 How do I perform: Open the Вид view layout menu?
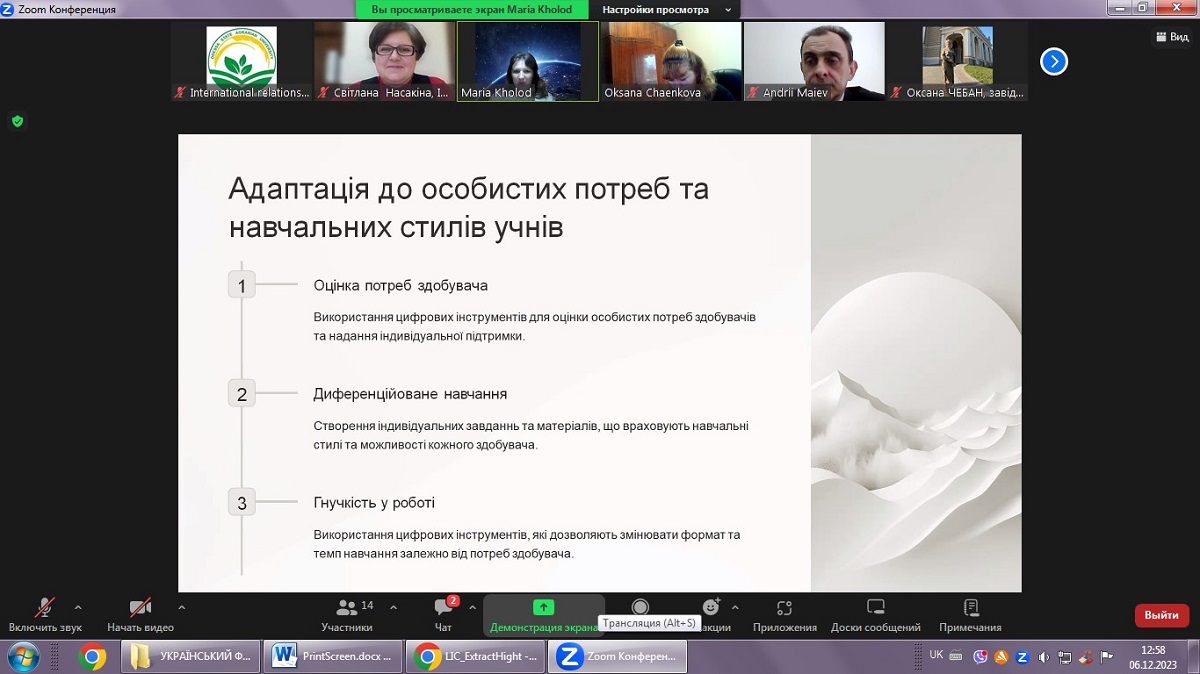[1172, 37]
